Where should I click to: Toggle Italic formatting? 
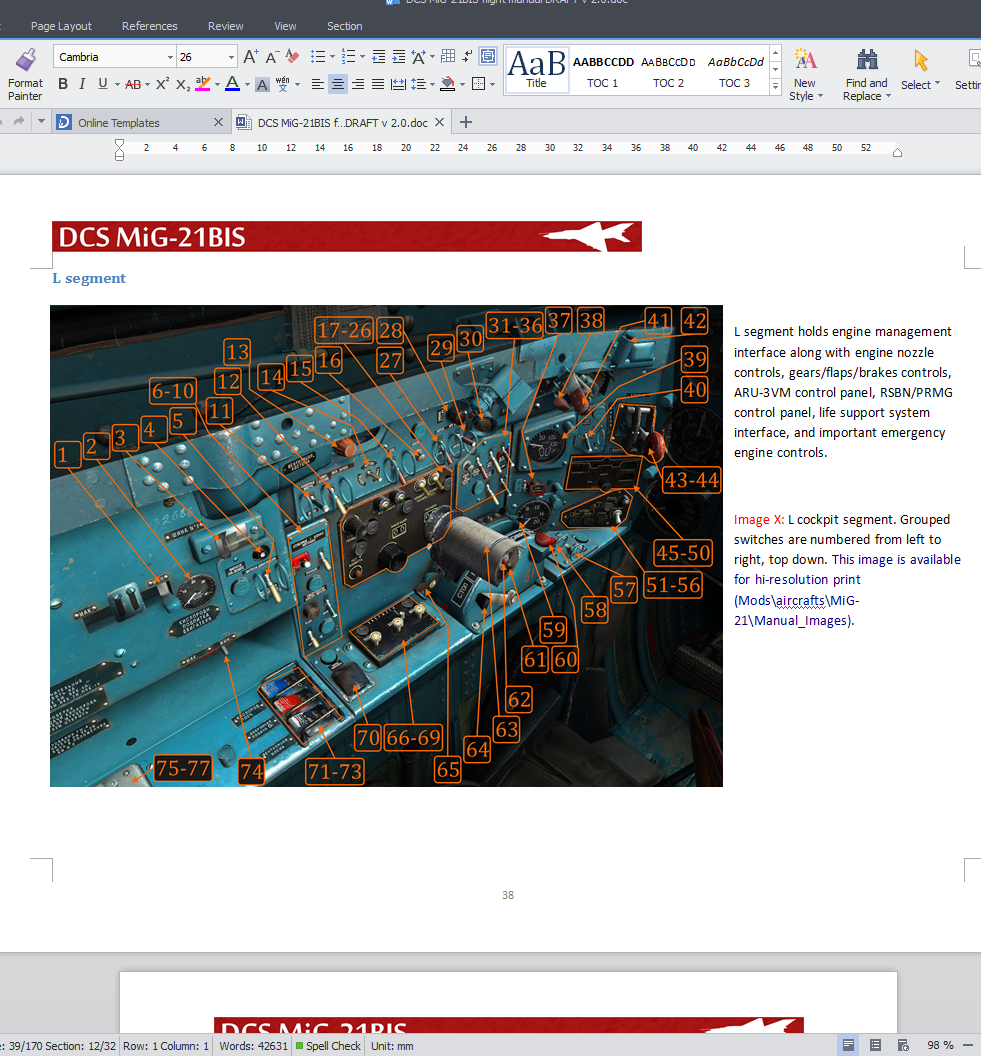(x=82, y=84)
